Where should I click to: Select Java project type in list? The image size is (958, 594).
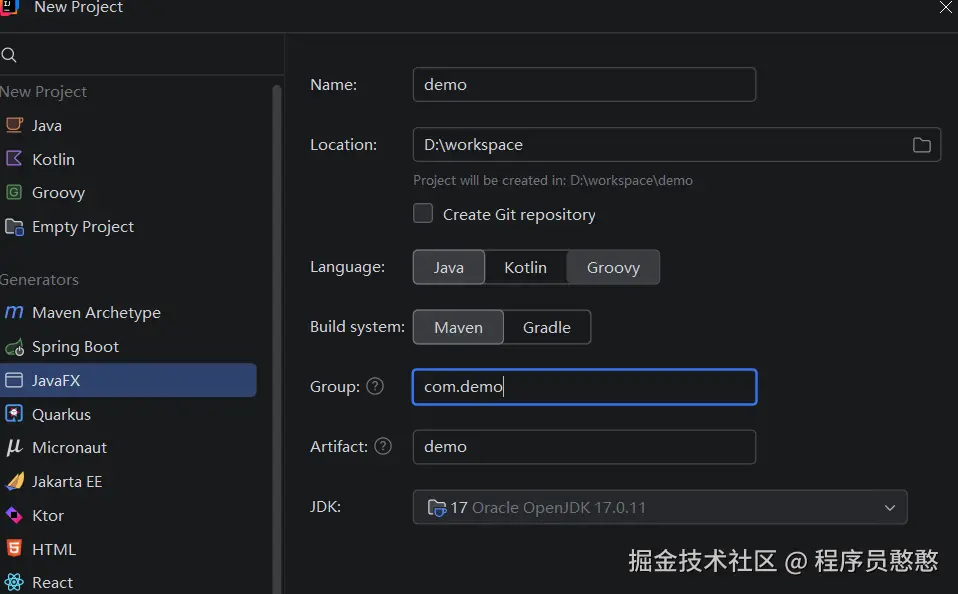(128, 125)
